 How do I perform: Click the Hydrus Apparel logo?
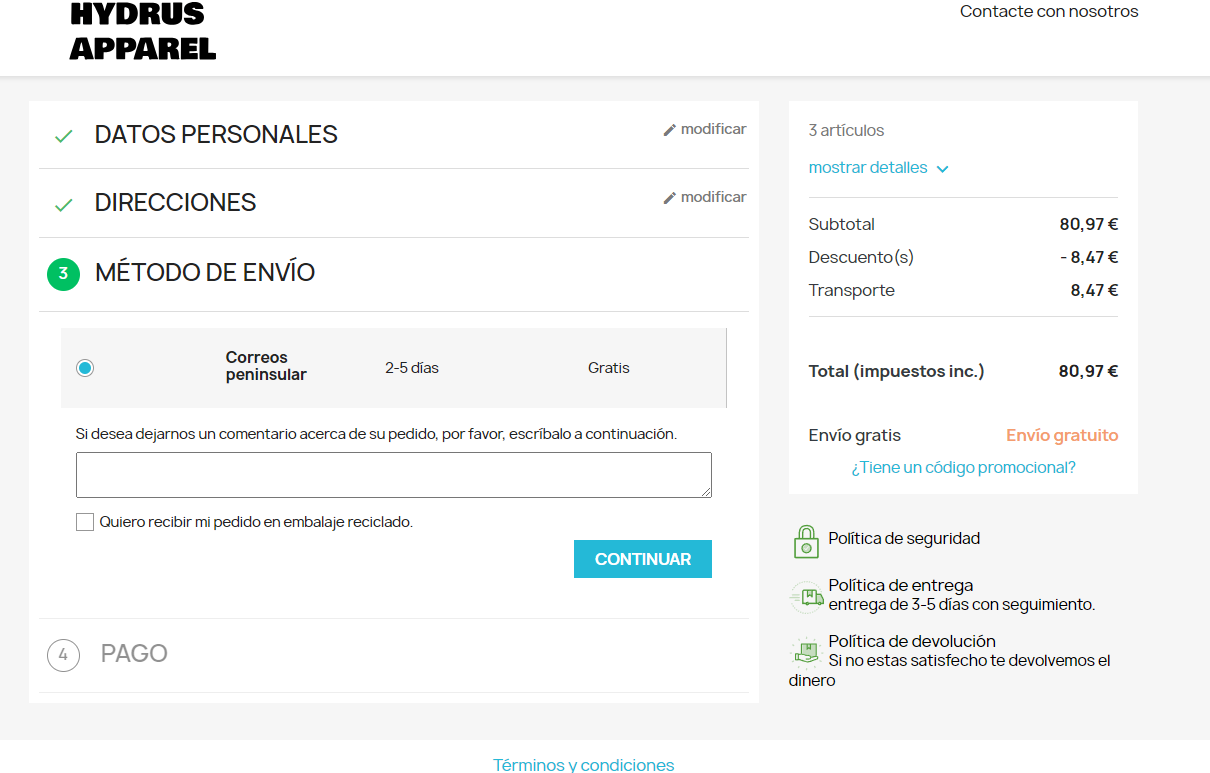143,30
